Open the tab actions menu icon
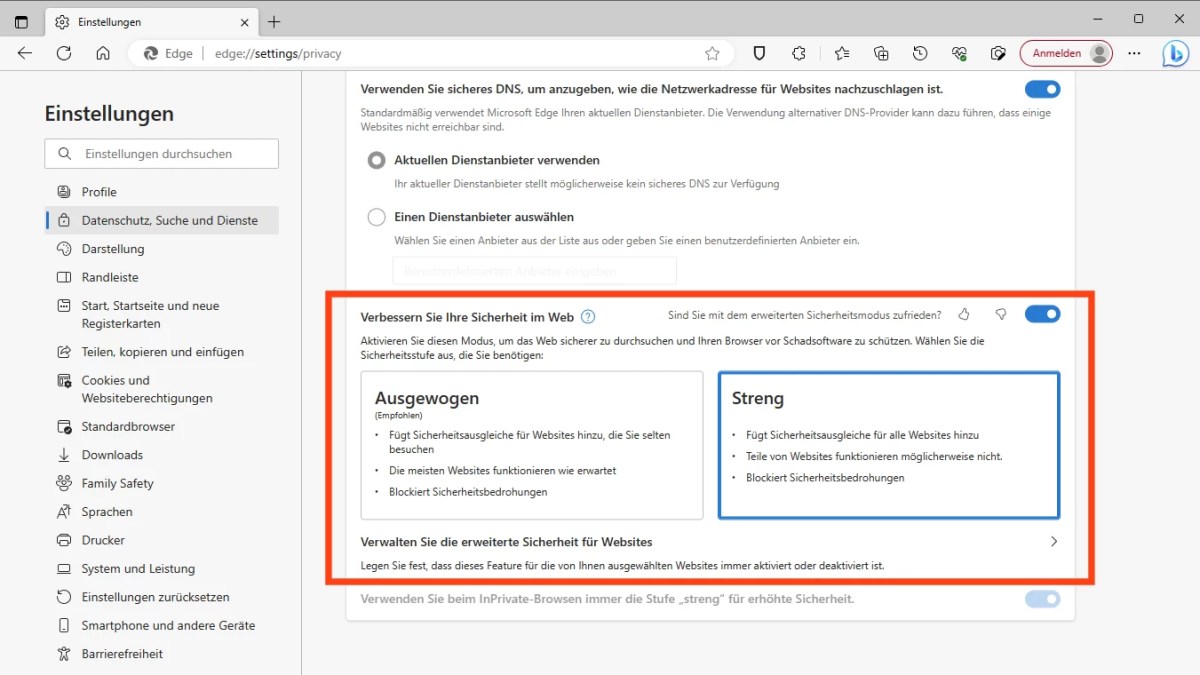 pos(21,21)
